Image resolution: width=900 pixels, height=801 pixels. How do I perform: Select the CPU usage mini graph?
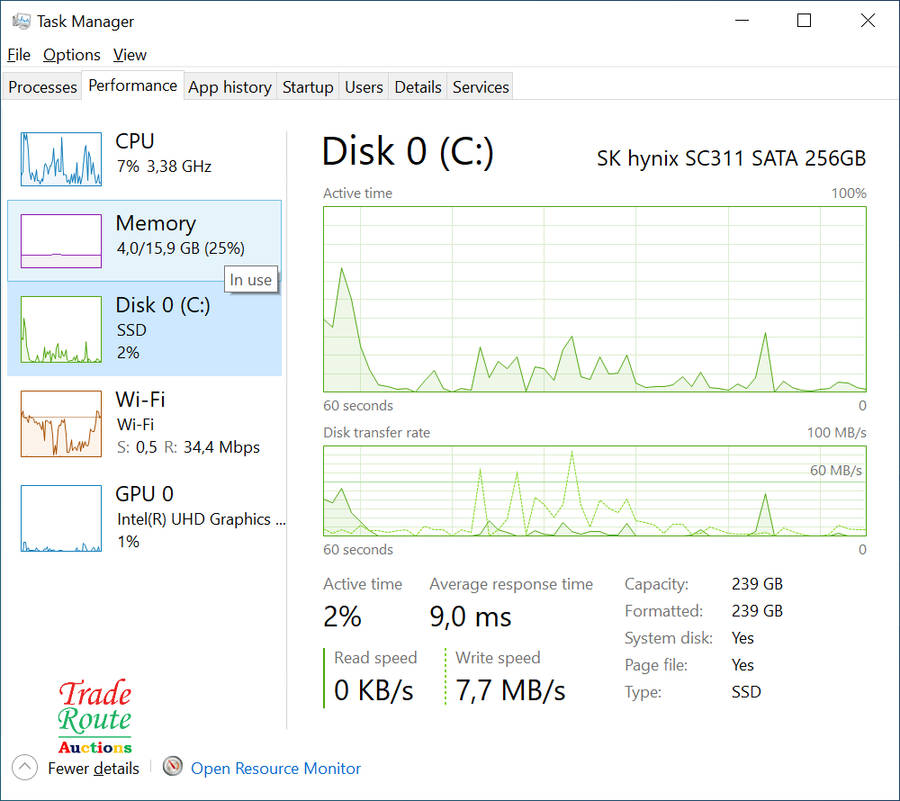point(61,159)
